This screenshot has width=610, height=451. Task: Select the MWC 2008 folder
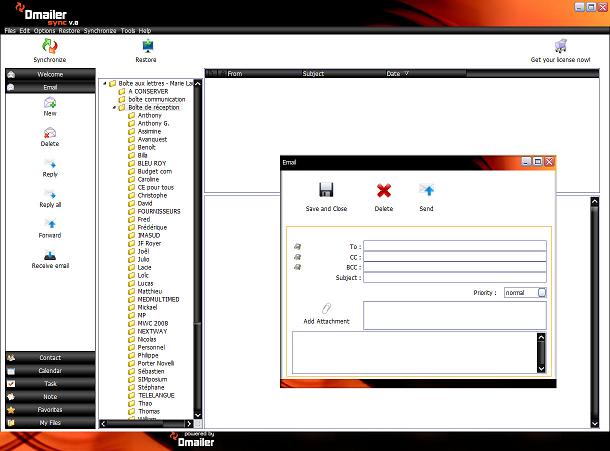(x=153, y=323)
